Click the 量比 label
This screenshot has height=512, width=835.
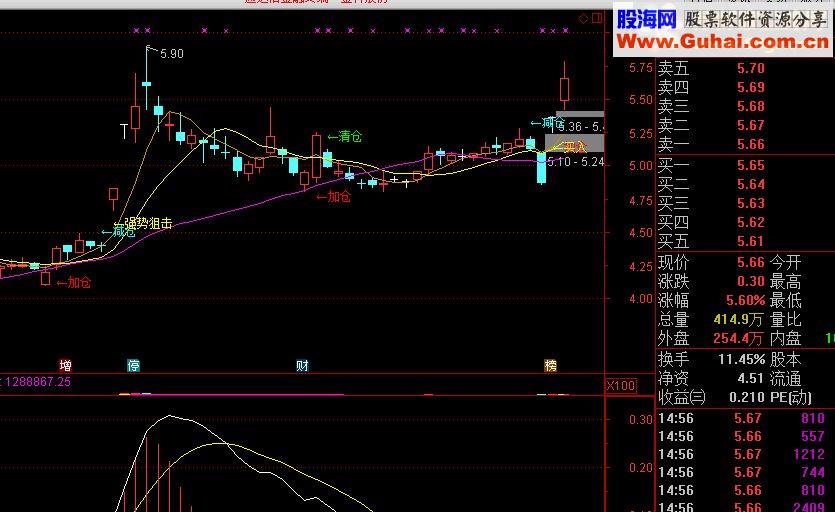click(785, 320)
